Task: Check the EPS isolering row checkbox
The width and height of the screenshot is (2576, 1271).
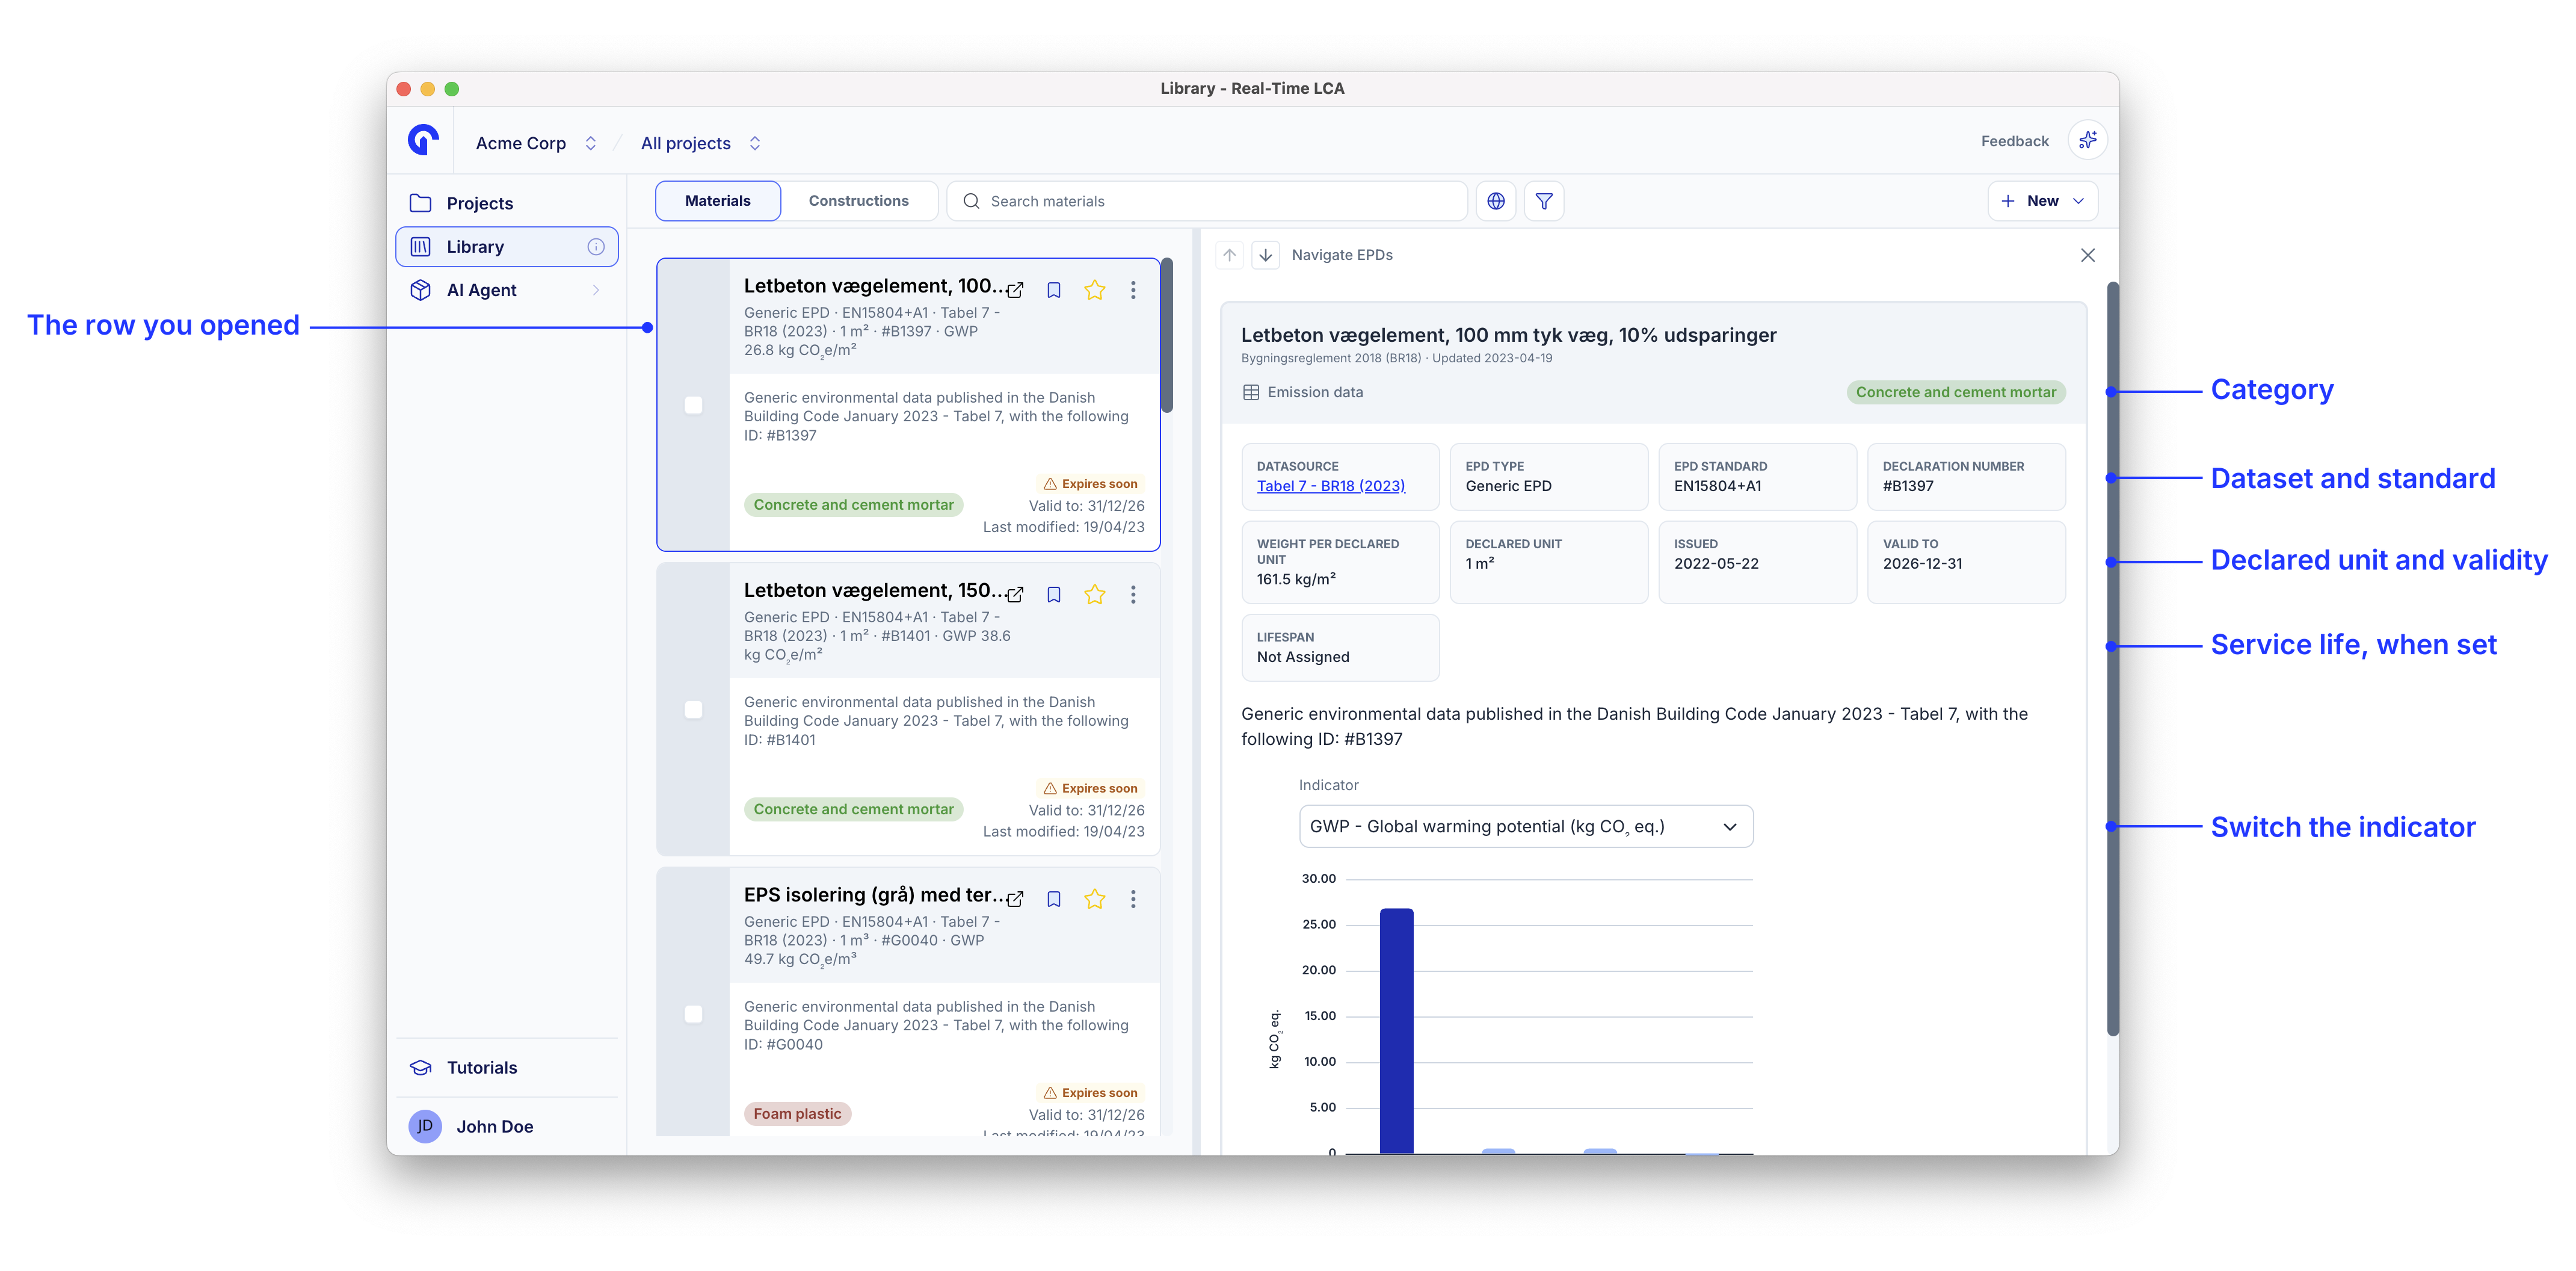Action: 693,1014
